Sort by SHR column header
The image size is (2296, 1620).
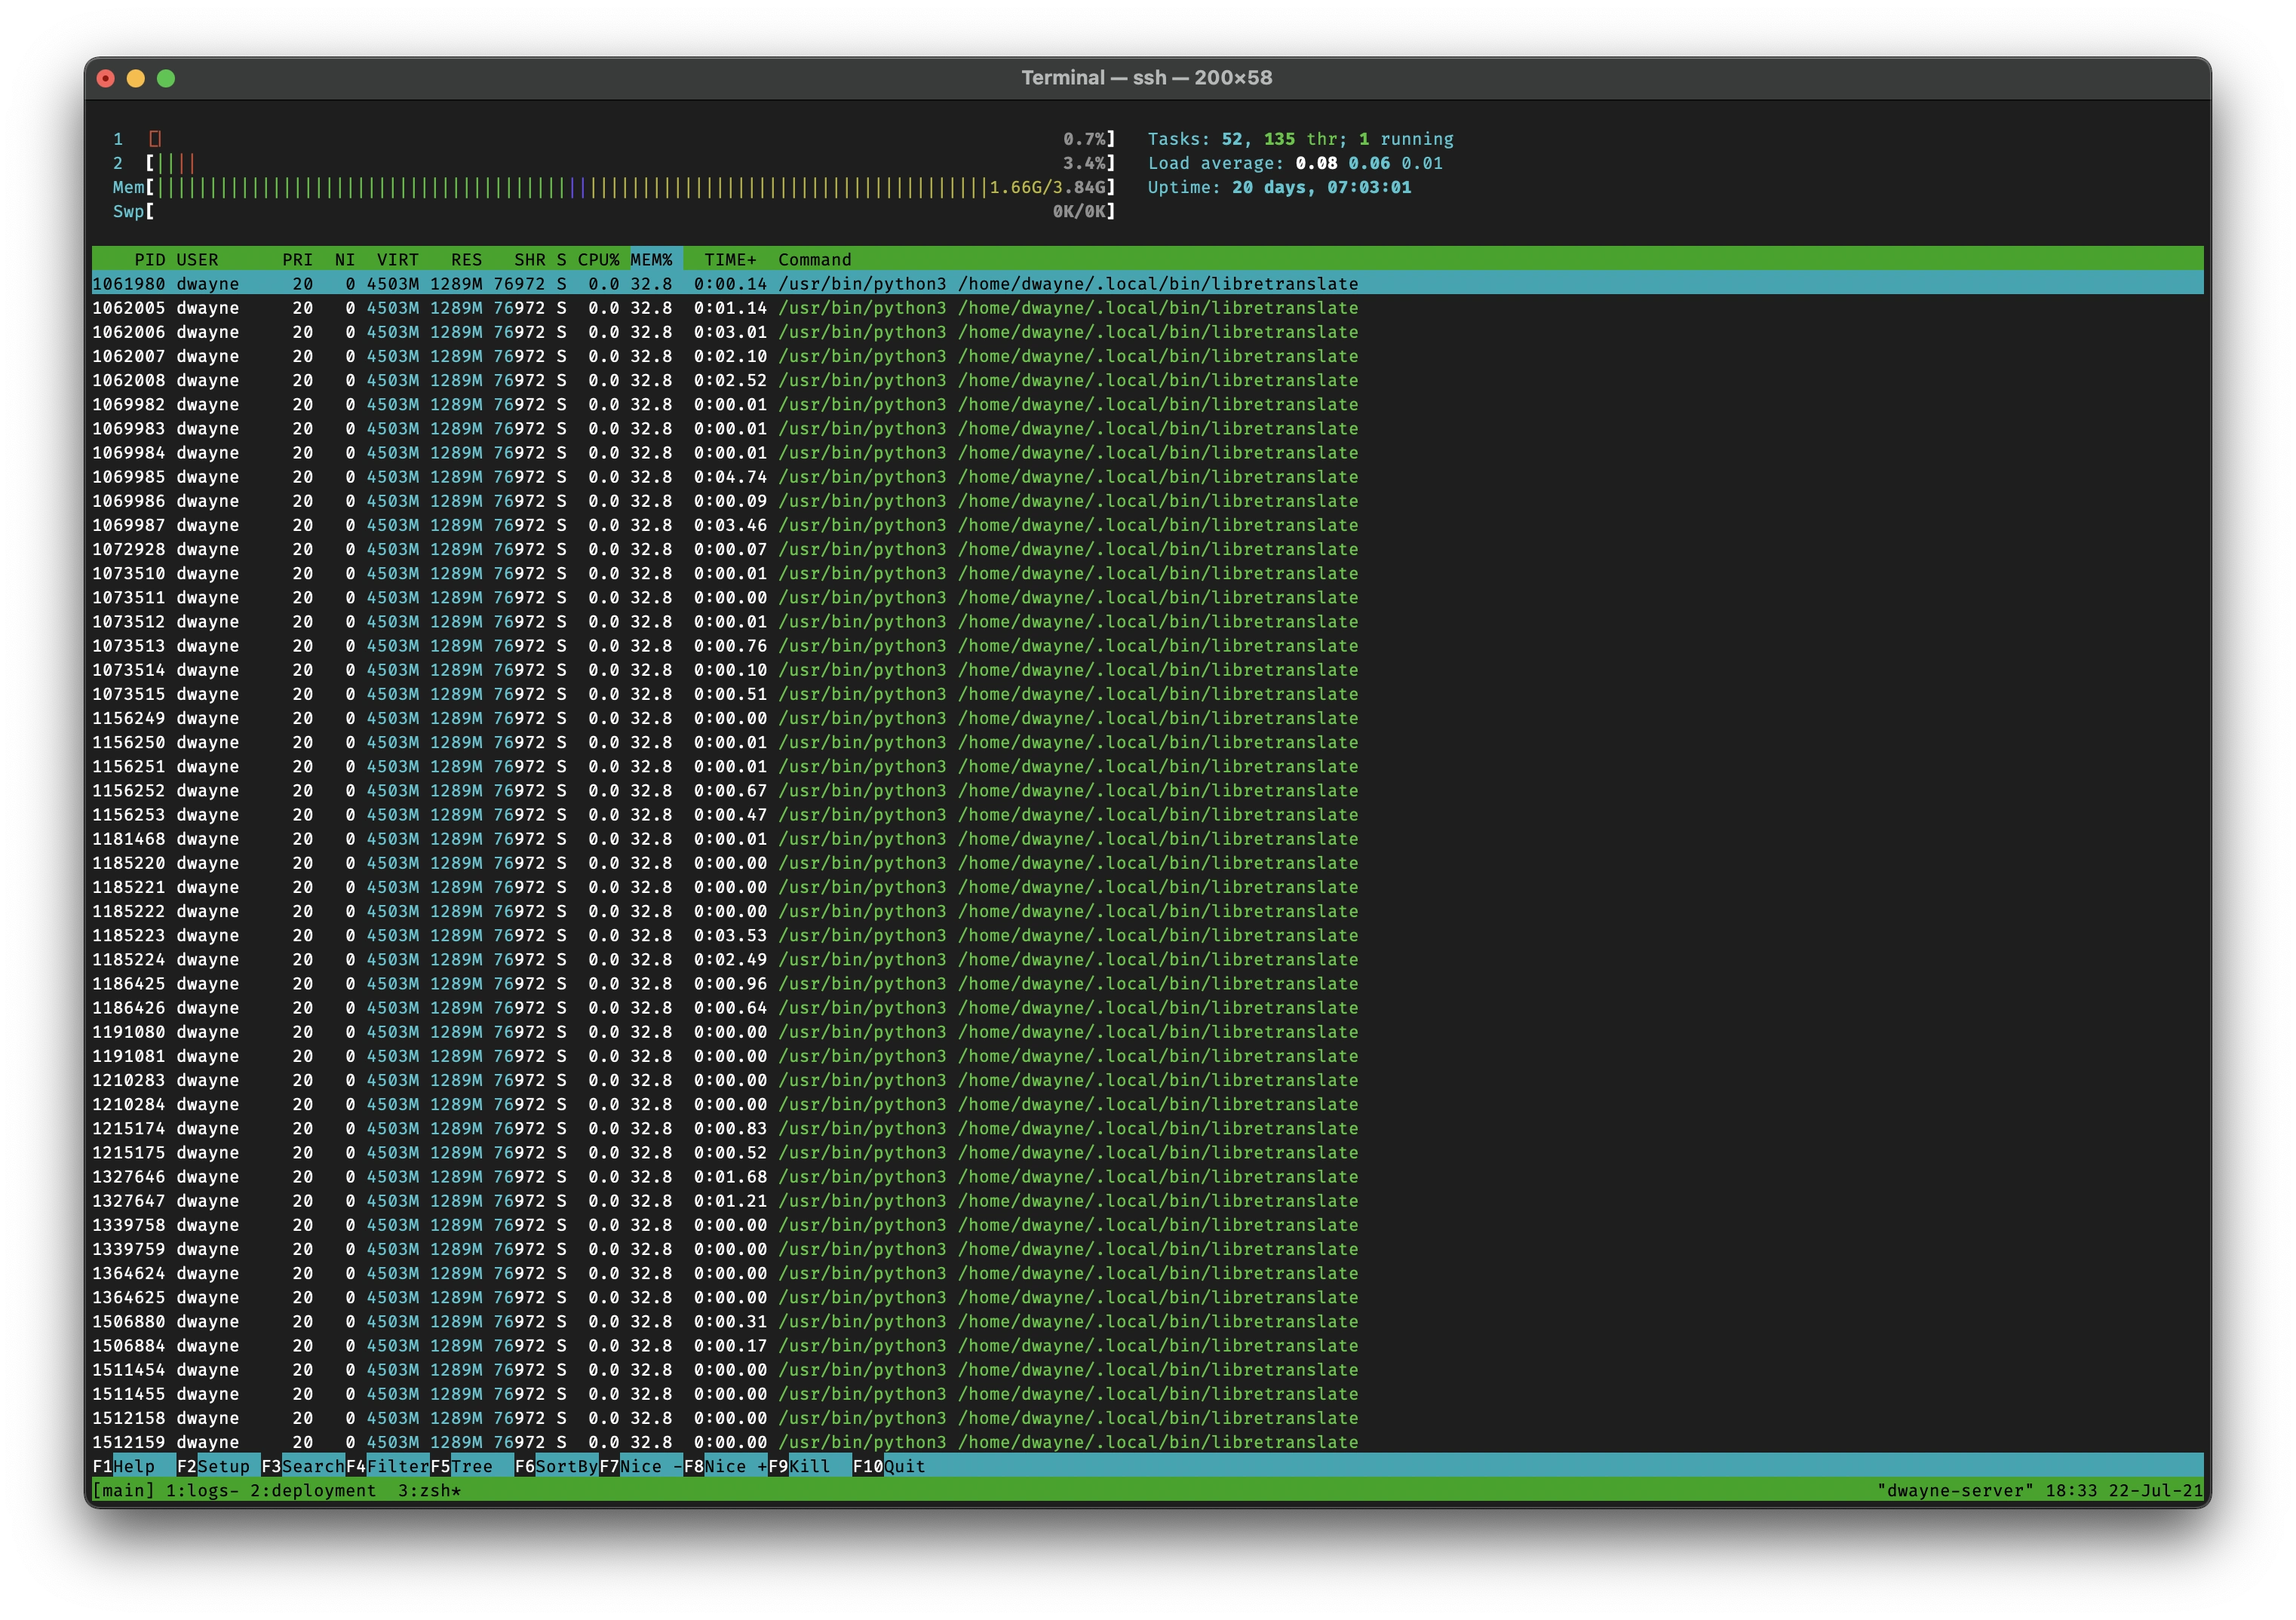pyautogui.click(x=530, y=259)
